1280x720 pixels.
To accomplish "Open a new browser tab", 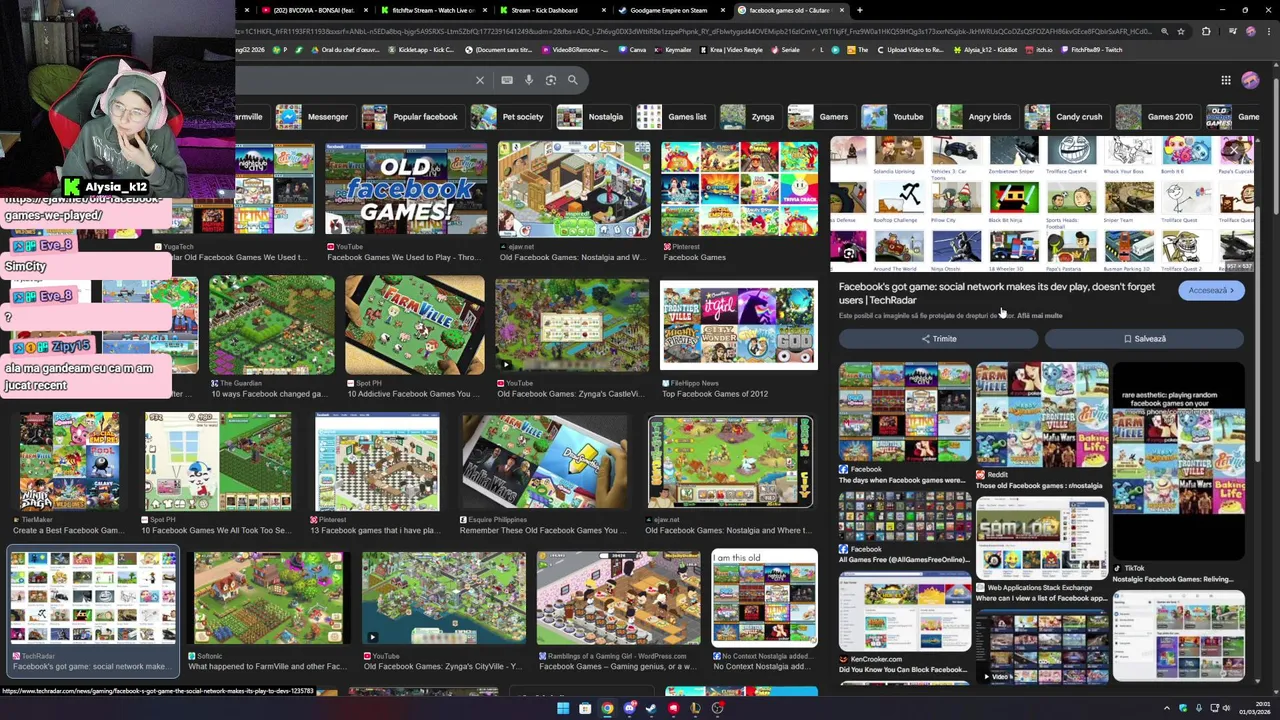I will point(860,10).
